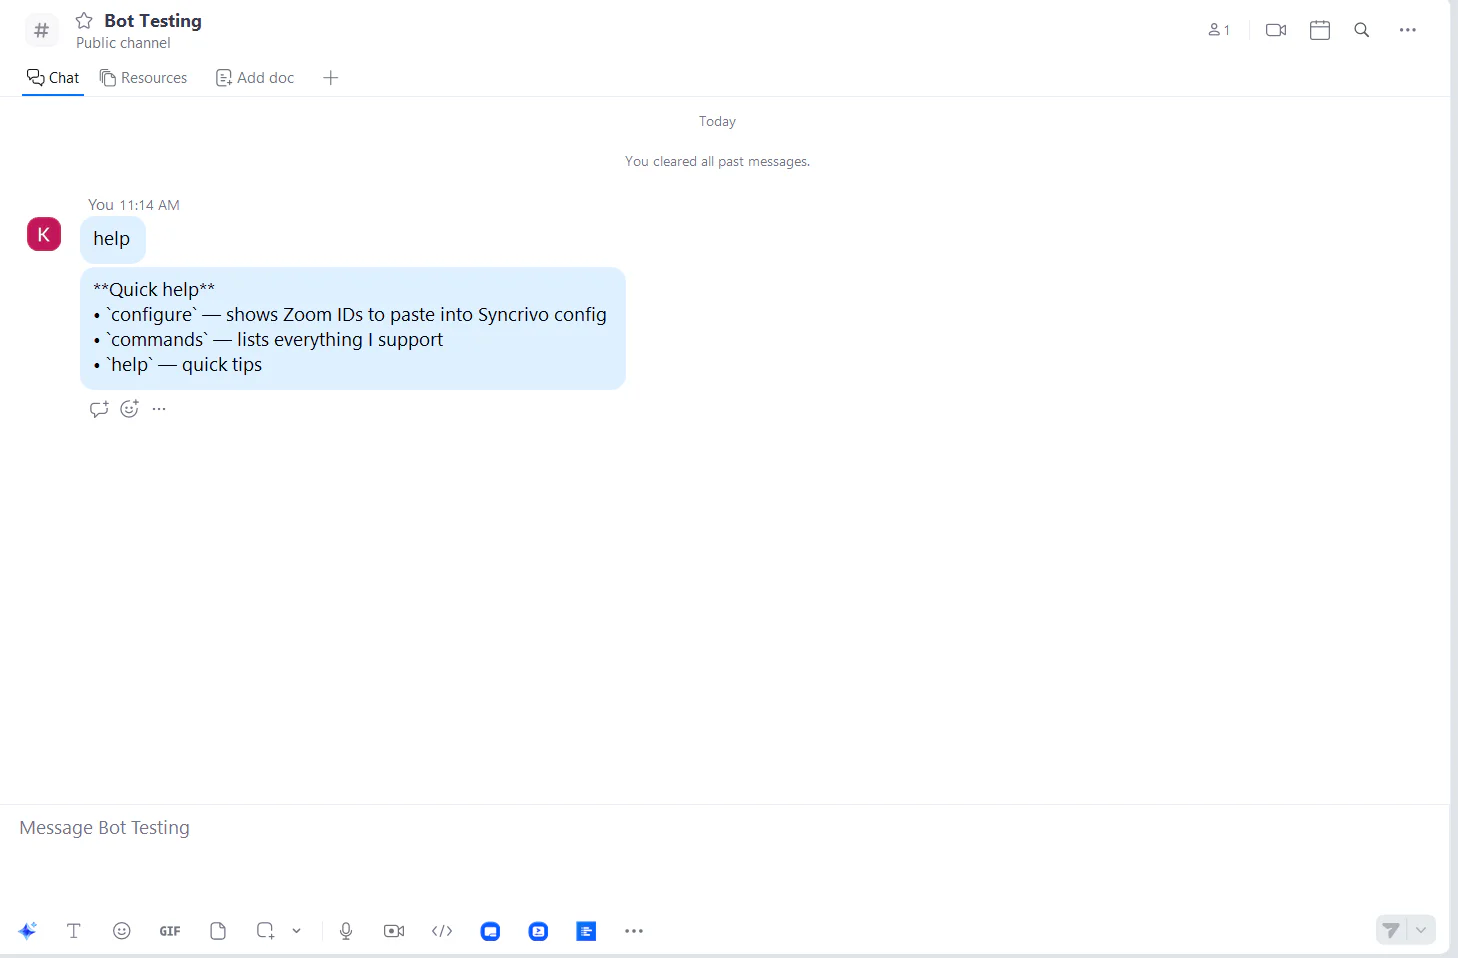Open the Resources tab
The width and height of the screenshot is (1458, 958).
tap(143, 78)
